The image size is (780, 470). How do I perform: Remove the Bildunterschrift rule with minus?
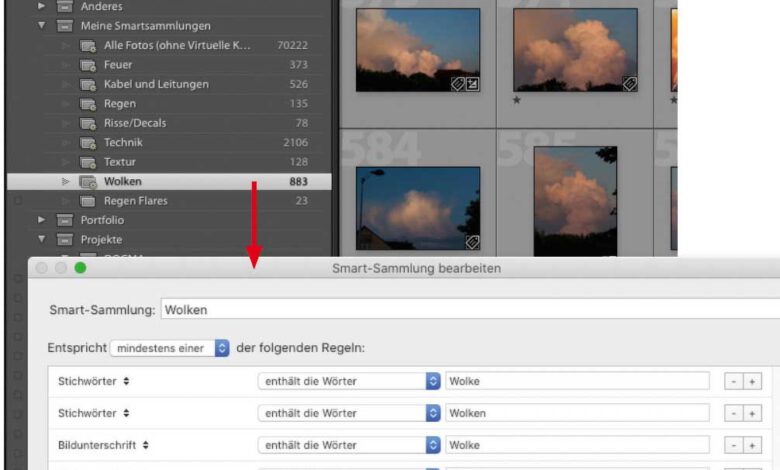pyautogui.click(x=734, y=445)
